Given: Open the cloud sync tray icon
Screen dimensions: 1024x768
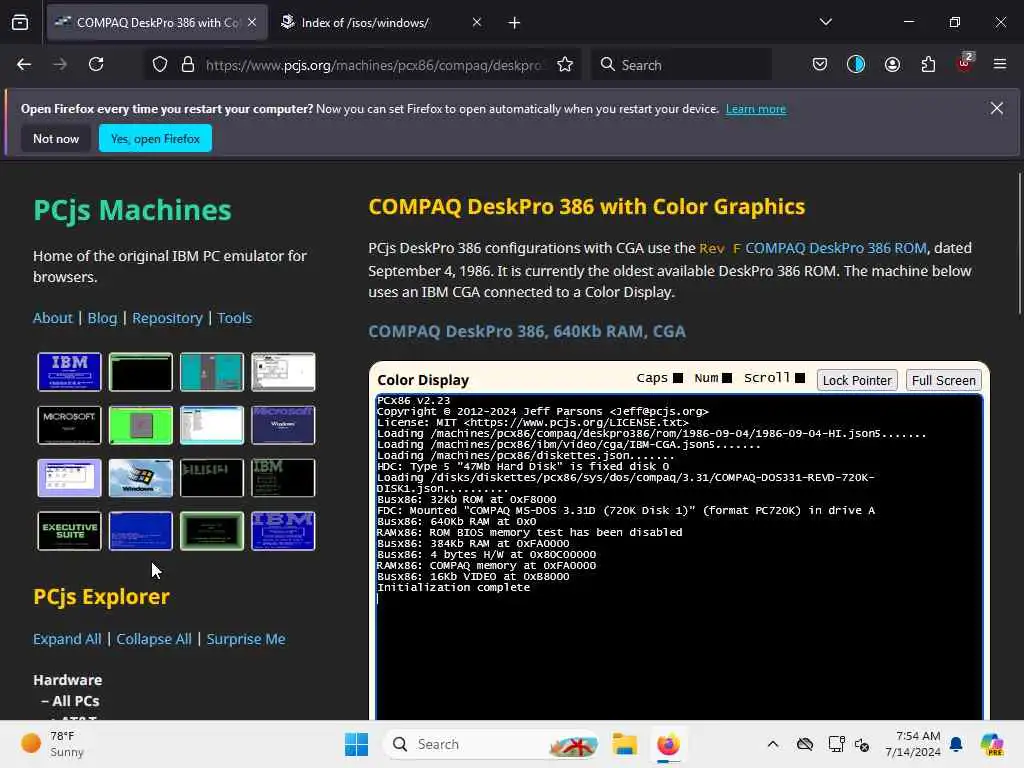Looking at the screenshot, I should point(805,744).
